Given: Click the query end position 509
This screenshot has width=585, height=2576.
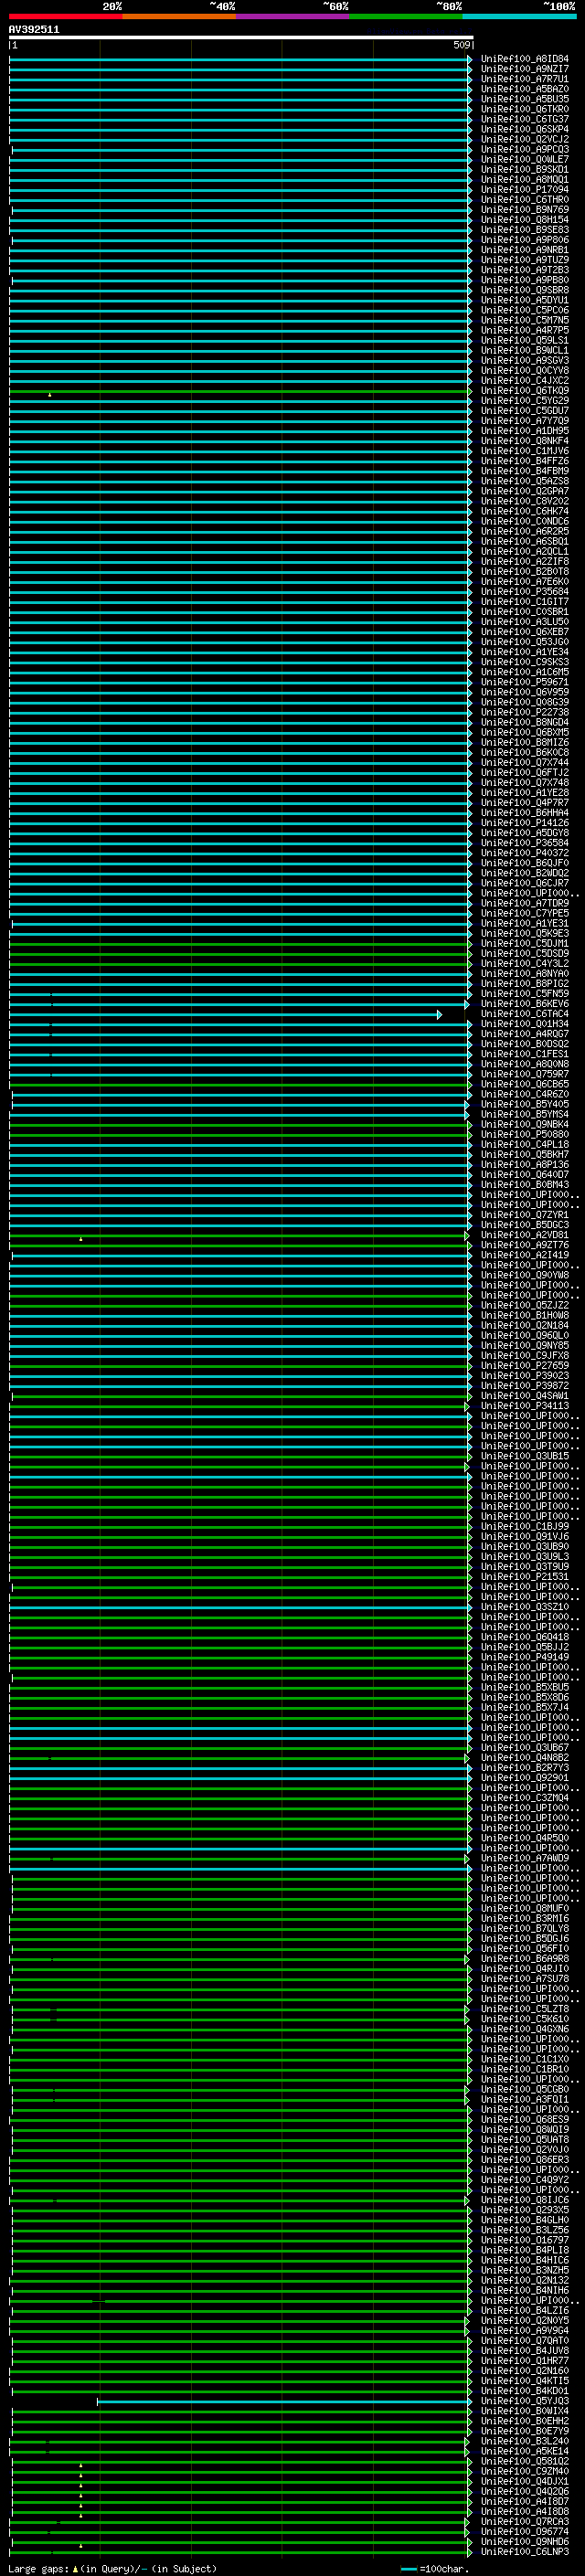Looking at the screenshot, I should [x=462, y=45].
